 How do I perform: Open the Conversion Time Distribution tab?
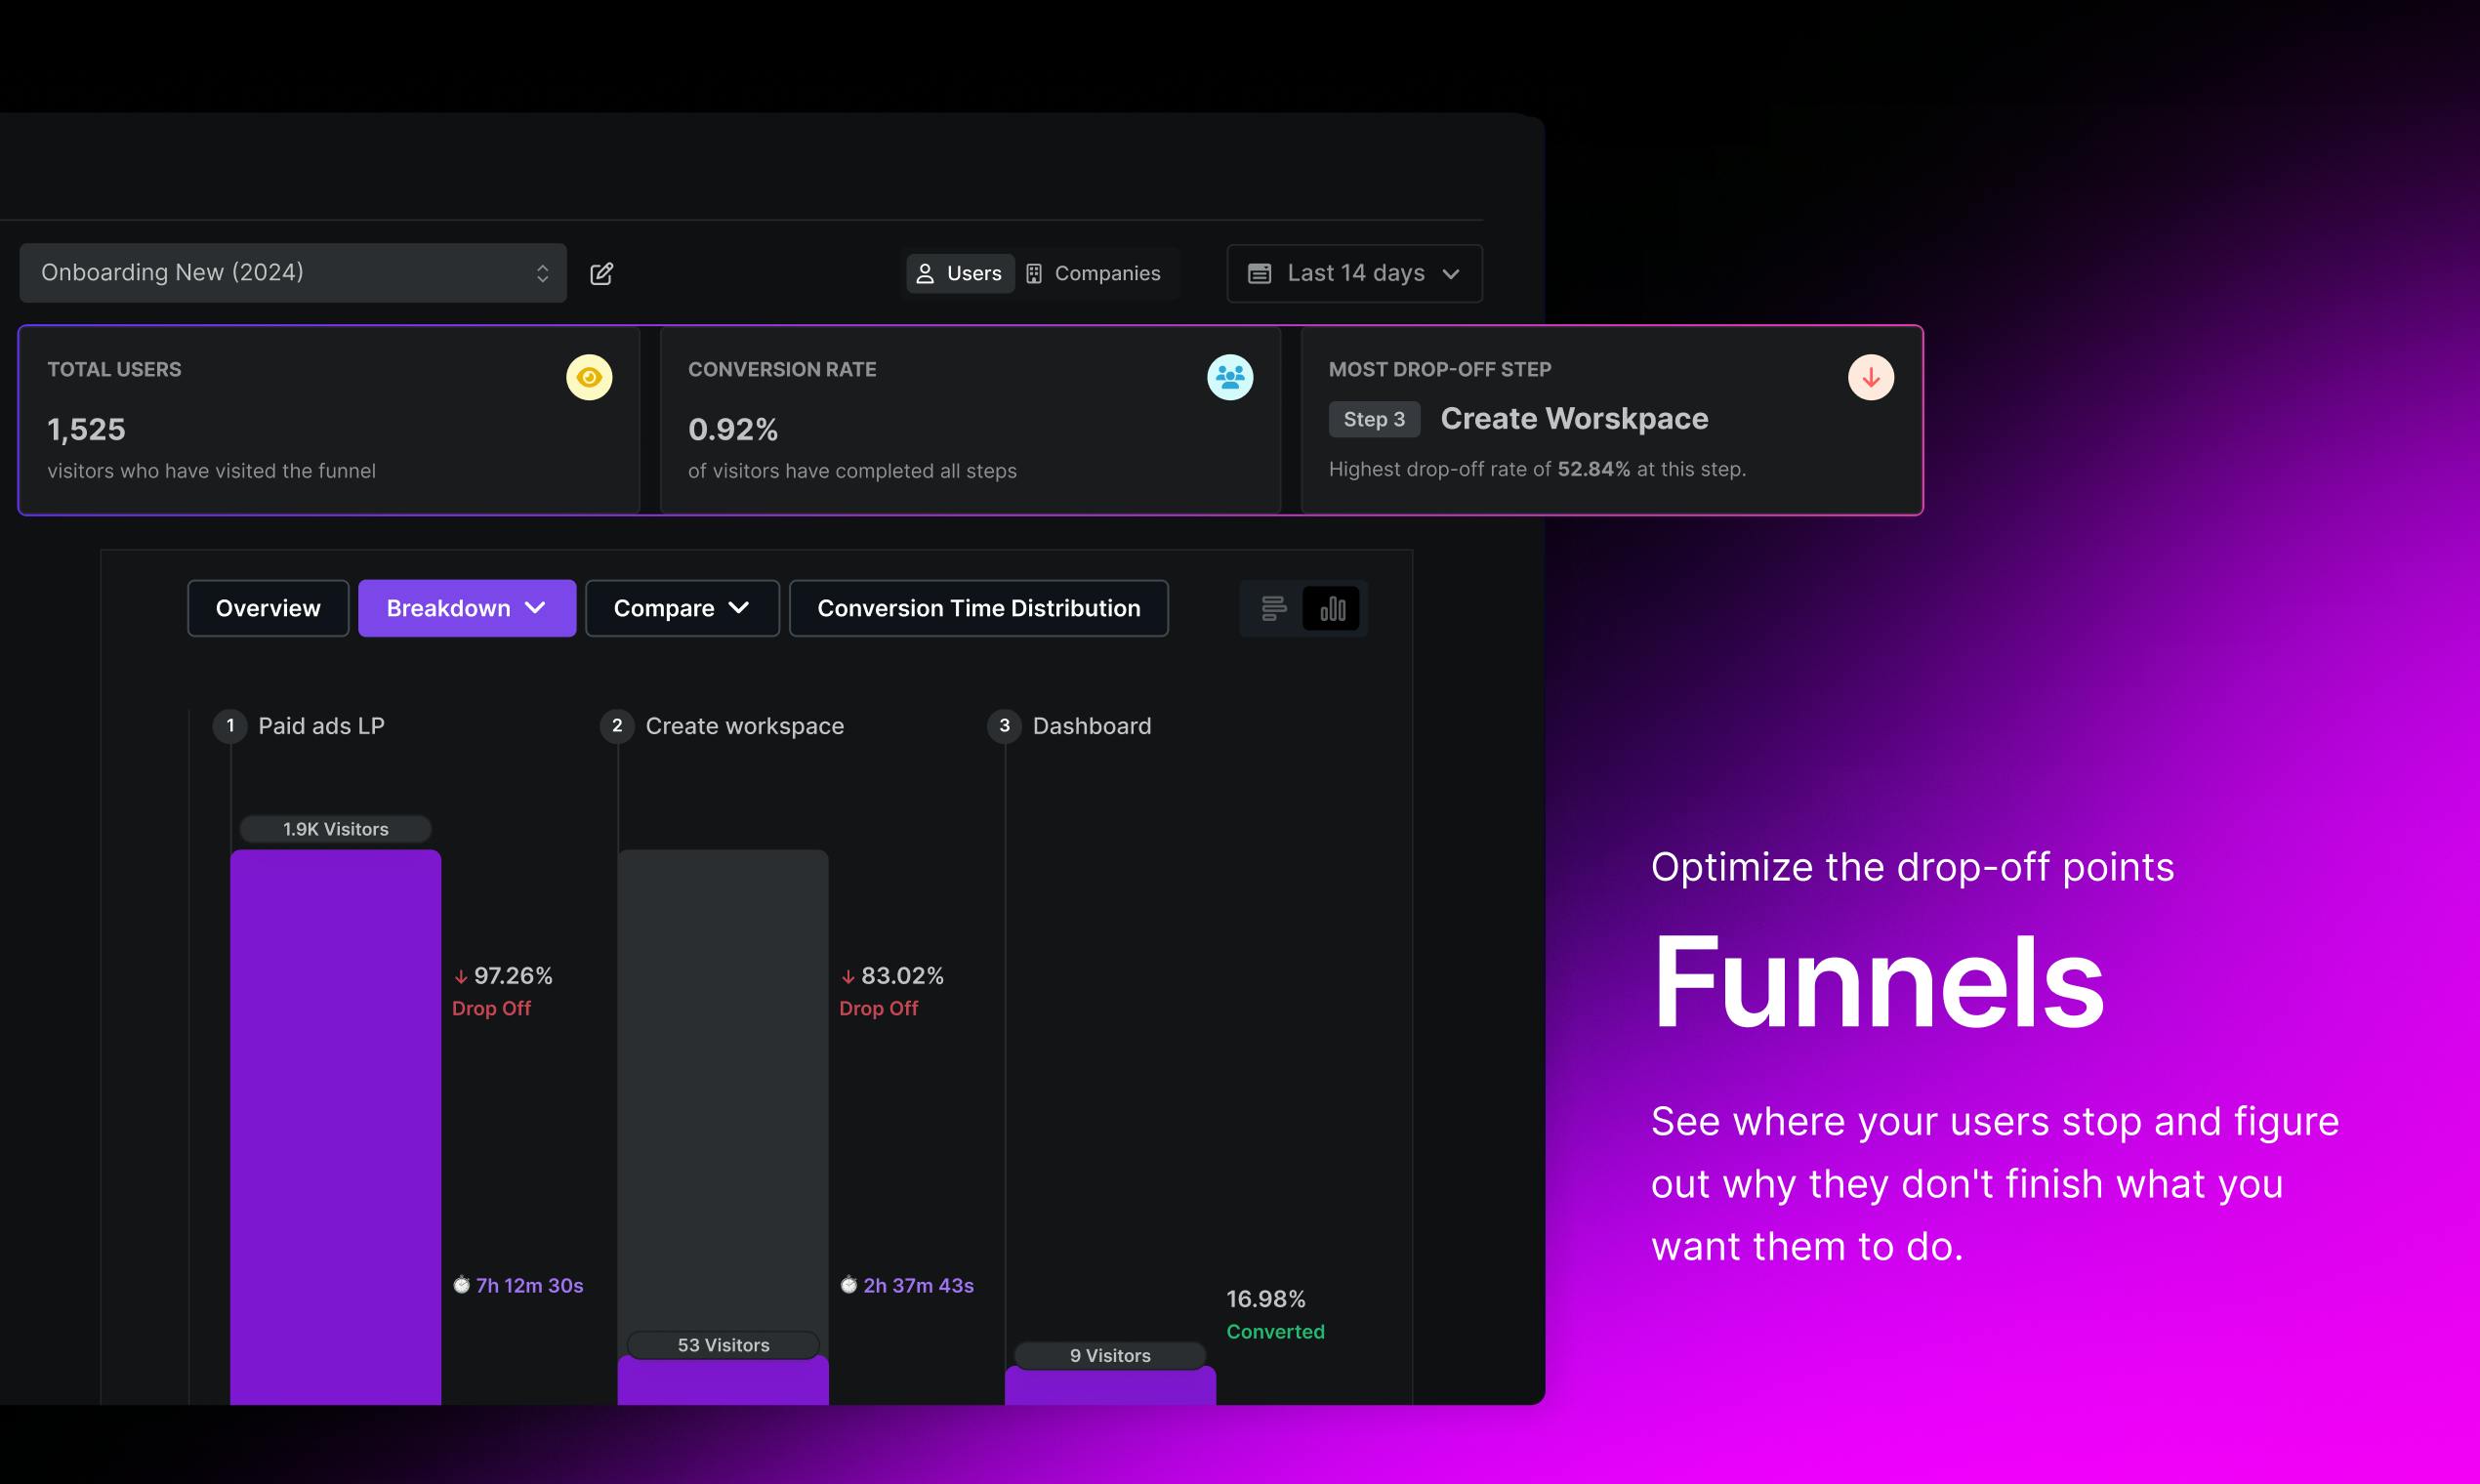coord(978,608)
